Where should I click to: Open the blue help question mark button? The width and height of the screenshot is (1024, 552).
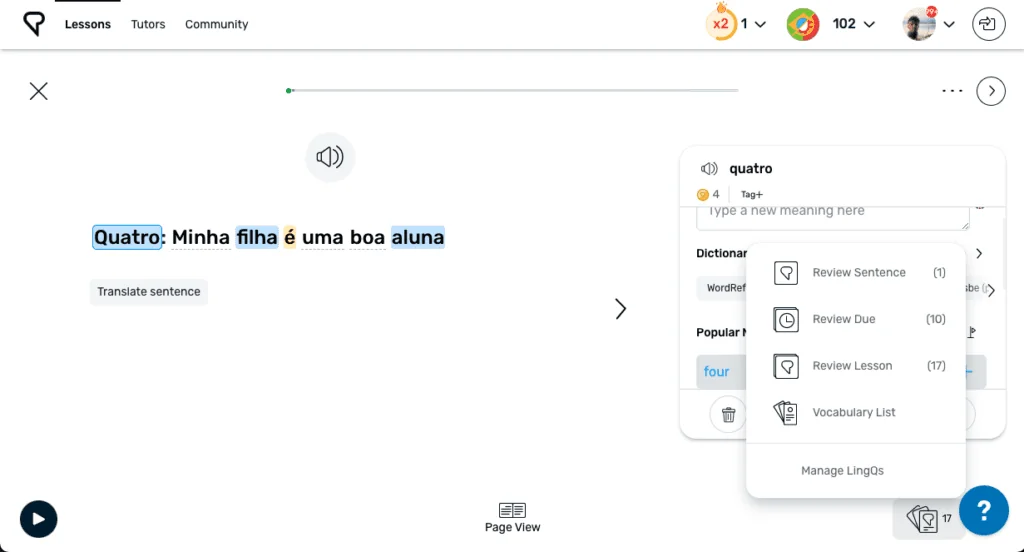pyautogui.click(x=983, y=511)
